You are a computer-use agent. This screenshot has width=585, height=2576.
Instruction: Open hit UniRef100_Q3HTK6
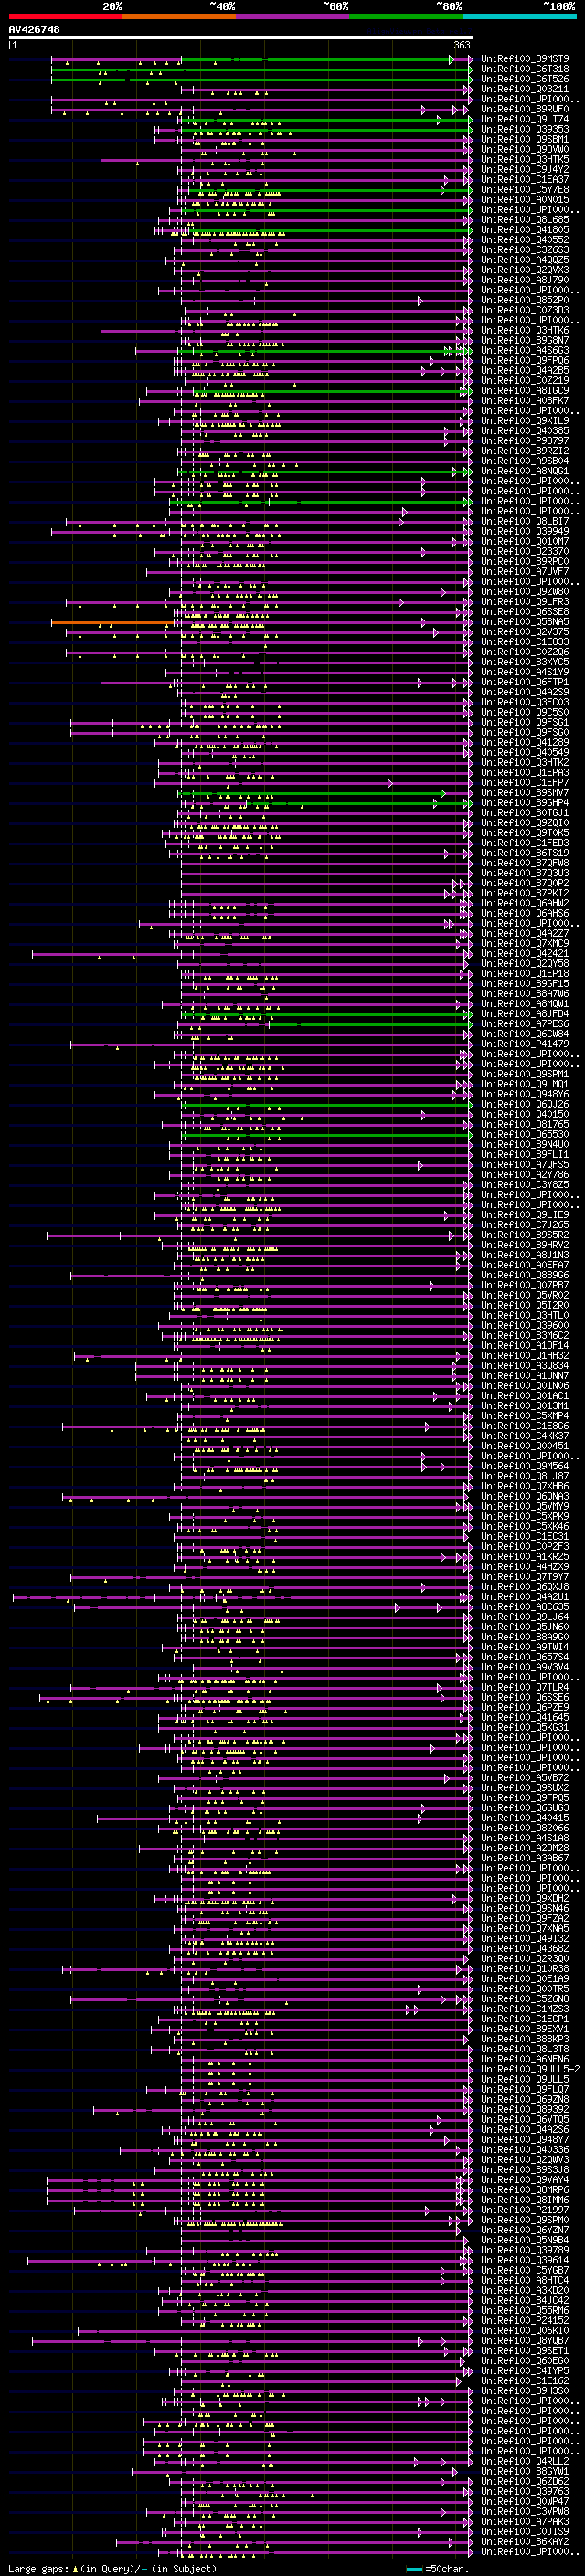(525, 330)
